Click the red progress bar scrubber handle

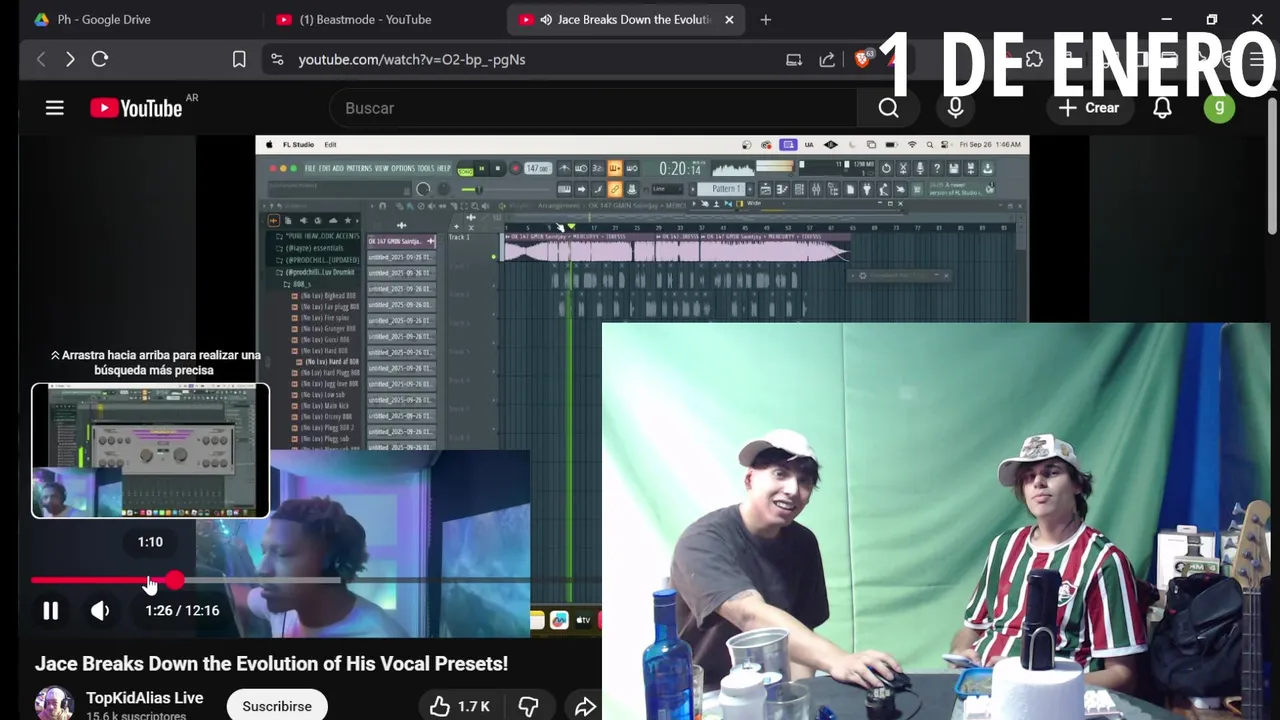[x=175, y=580]
